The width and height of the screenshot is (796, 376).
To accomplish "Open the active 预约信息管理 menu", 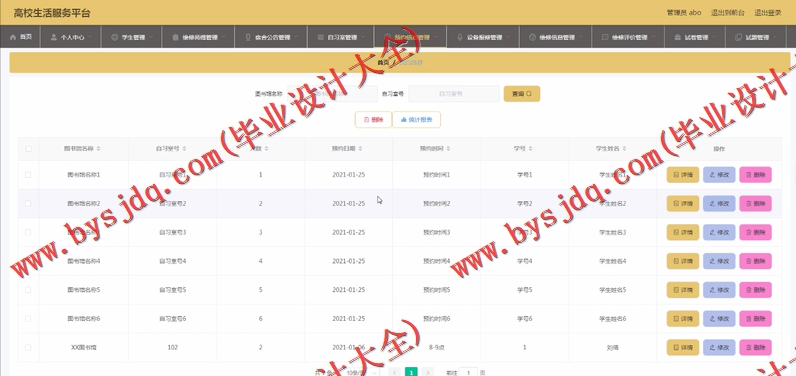I will click(x=410, y=37).
